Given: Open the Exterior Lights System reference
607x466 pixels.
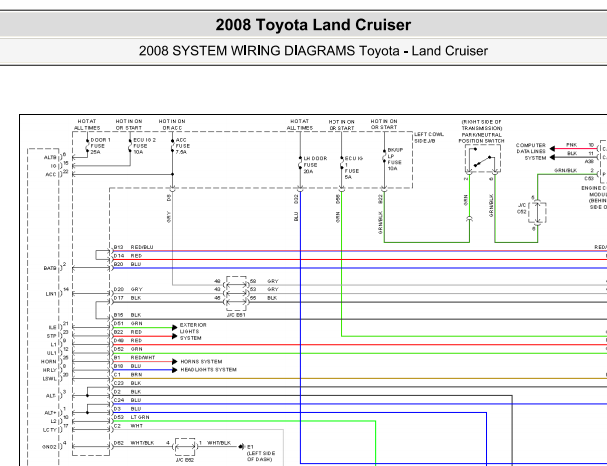Looking at the screenshot, I should 196,331.
